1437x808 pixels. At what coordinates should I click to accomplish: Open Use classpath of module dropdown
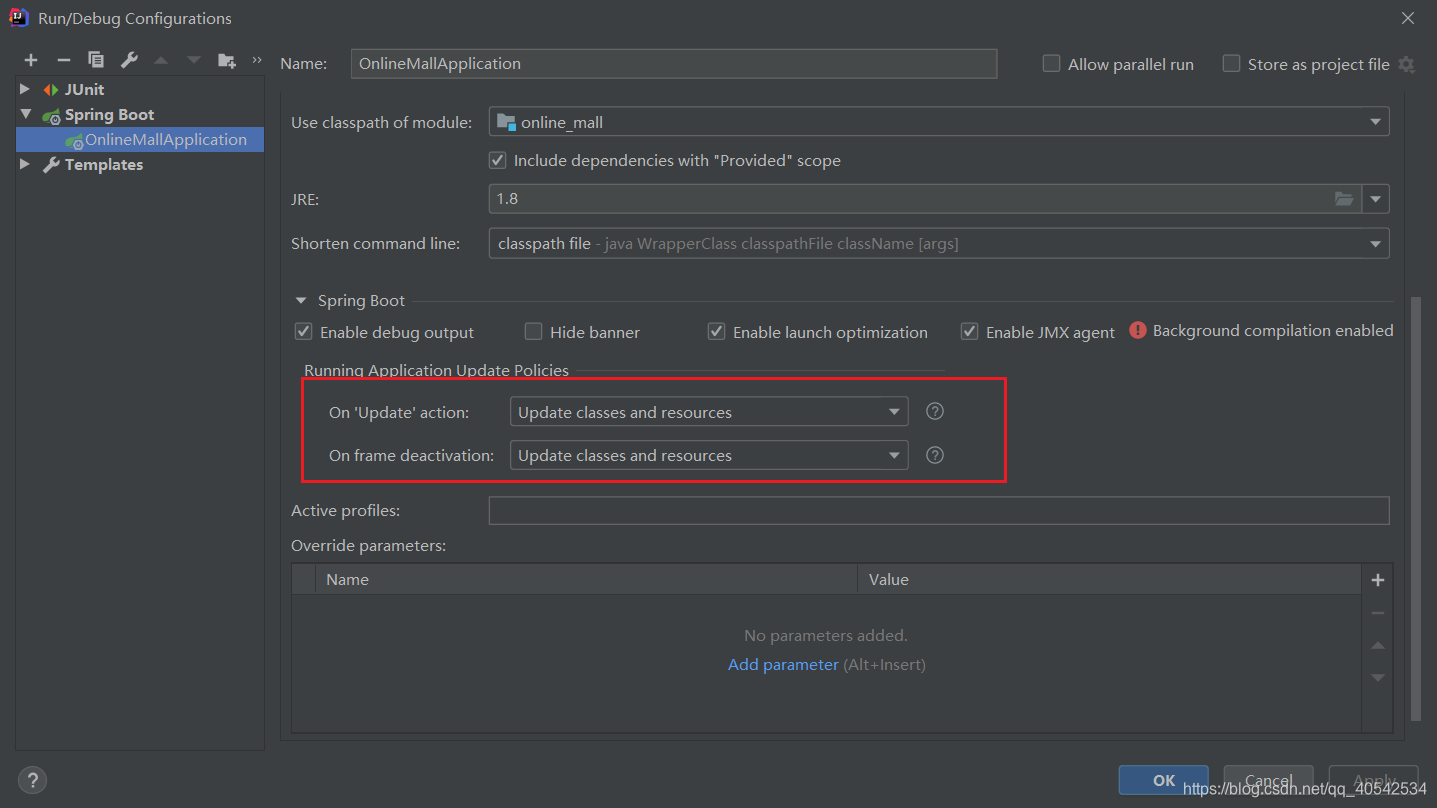tap(939, 122)
